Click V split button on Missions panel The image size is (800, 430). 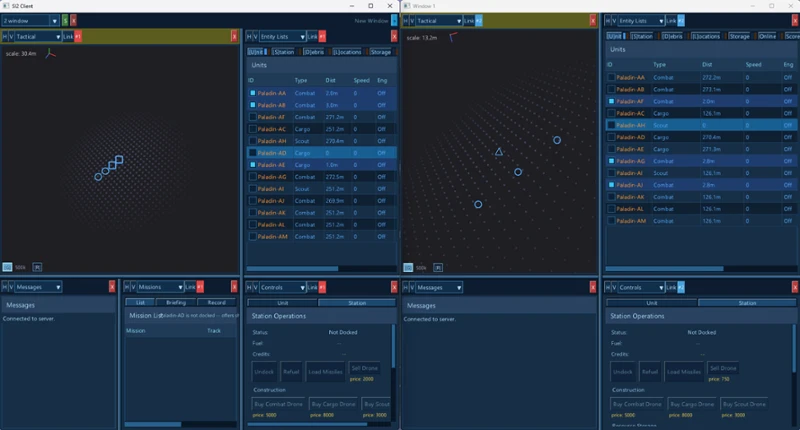click(134, 287)
